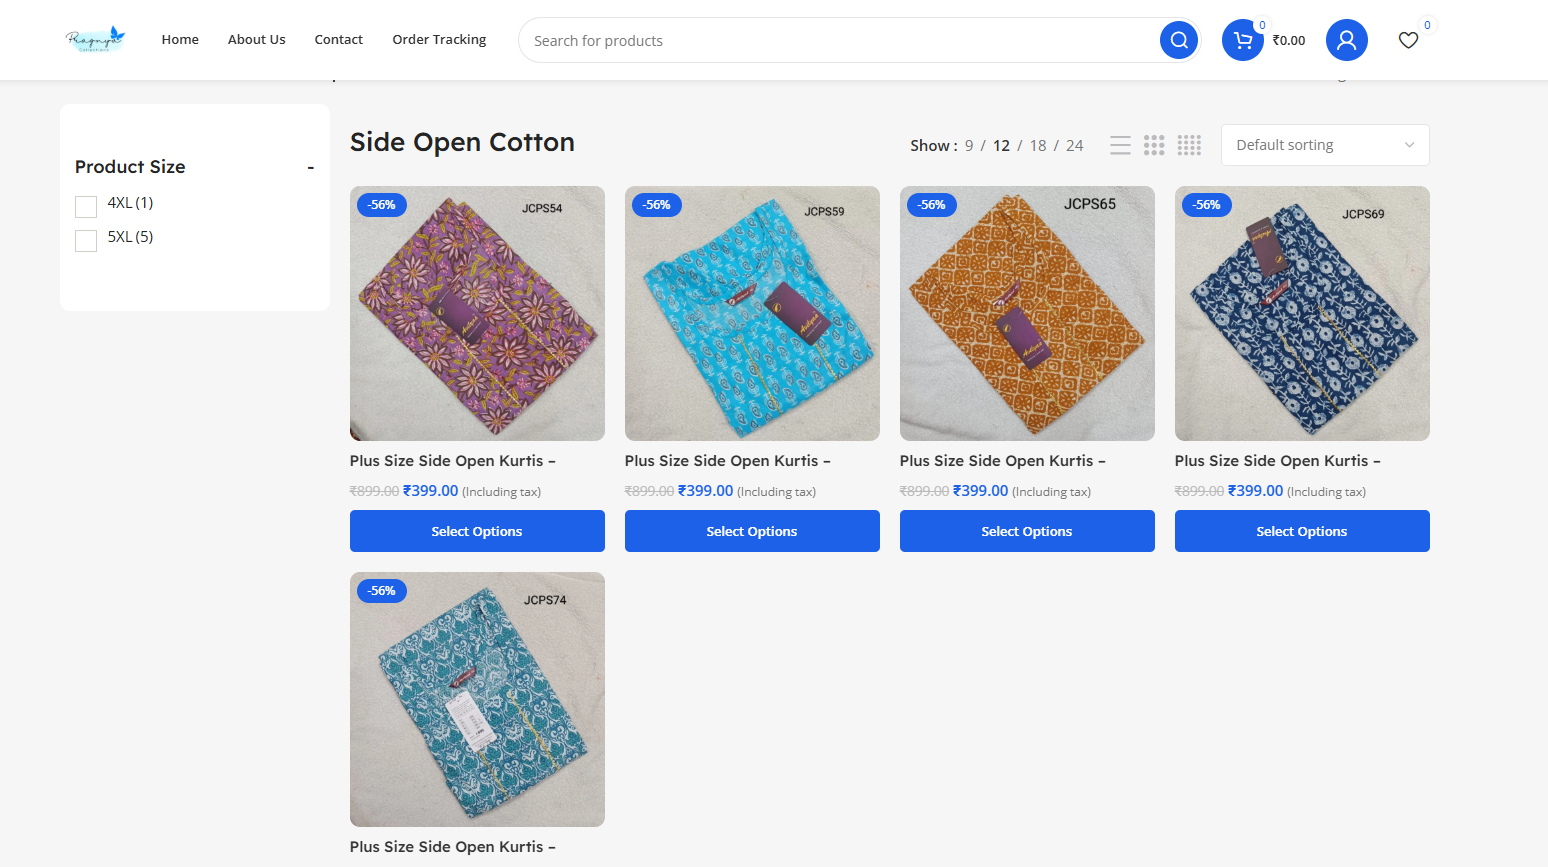Open the Order Tracking page
The image size is (1548, 867).
(x=439, y=40)
